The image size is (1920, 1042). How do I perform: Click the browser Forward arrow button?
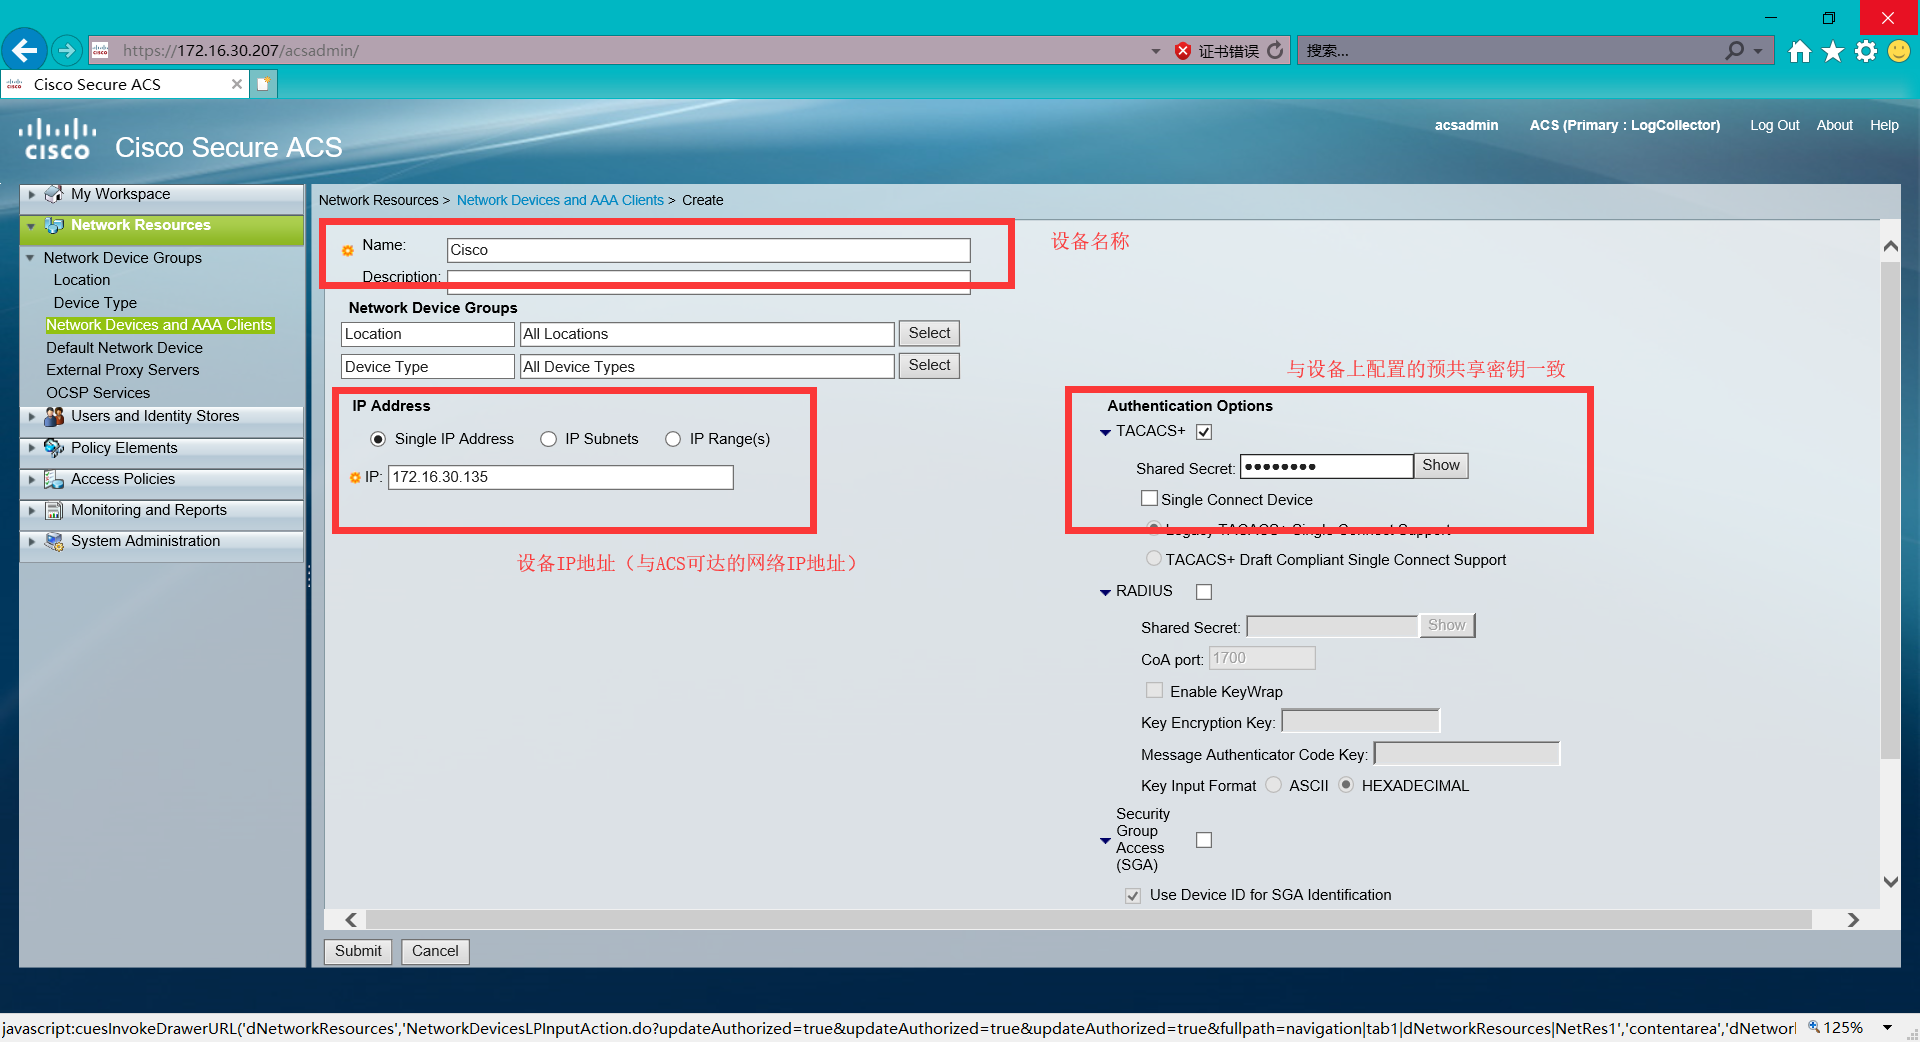(x=67, y=50)
